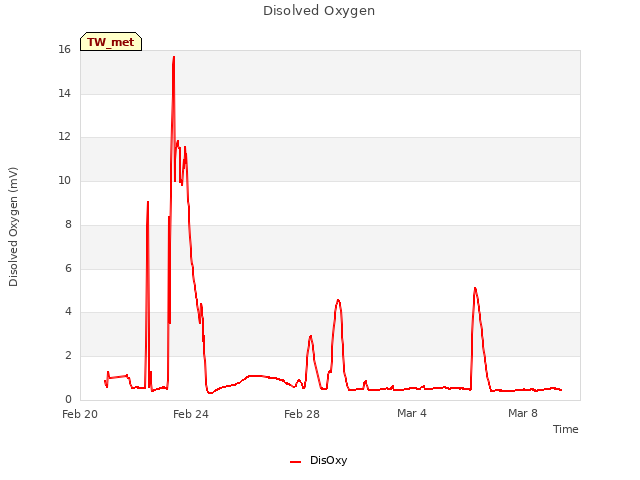
Task: Click the 0 y-axis tick label
Action: pos(68,399)
